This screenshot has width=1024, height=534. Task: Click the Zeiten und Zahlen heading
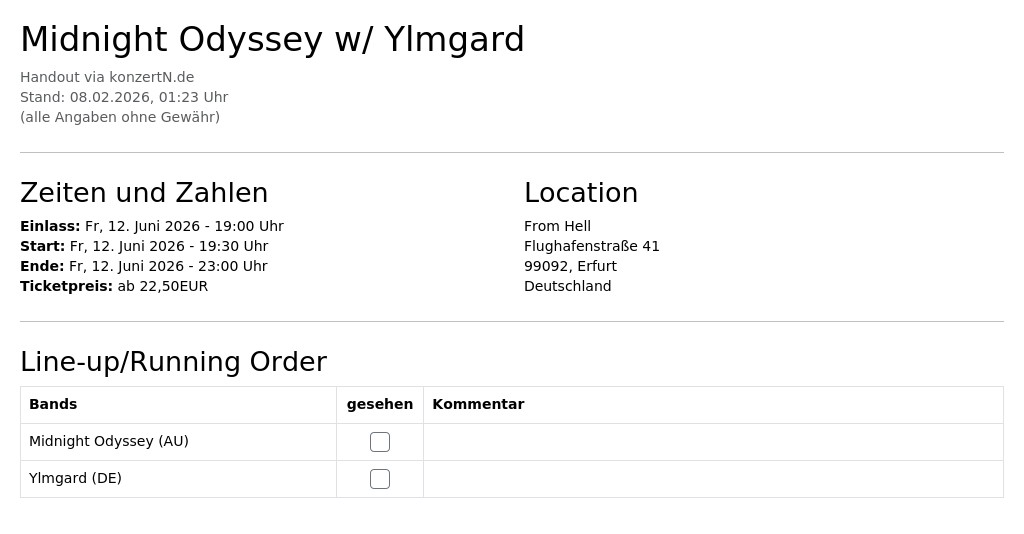tap(144, 193)
